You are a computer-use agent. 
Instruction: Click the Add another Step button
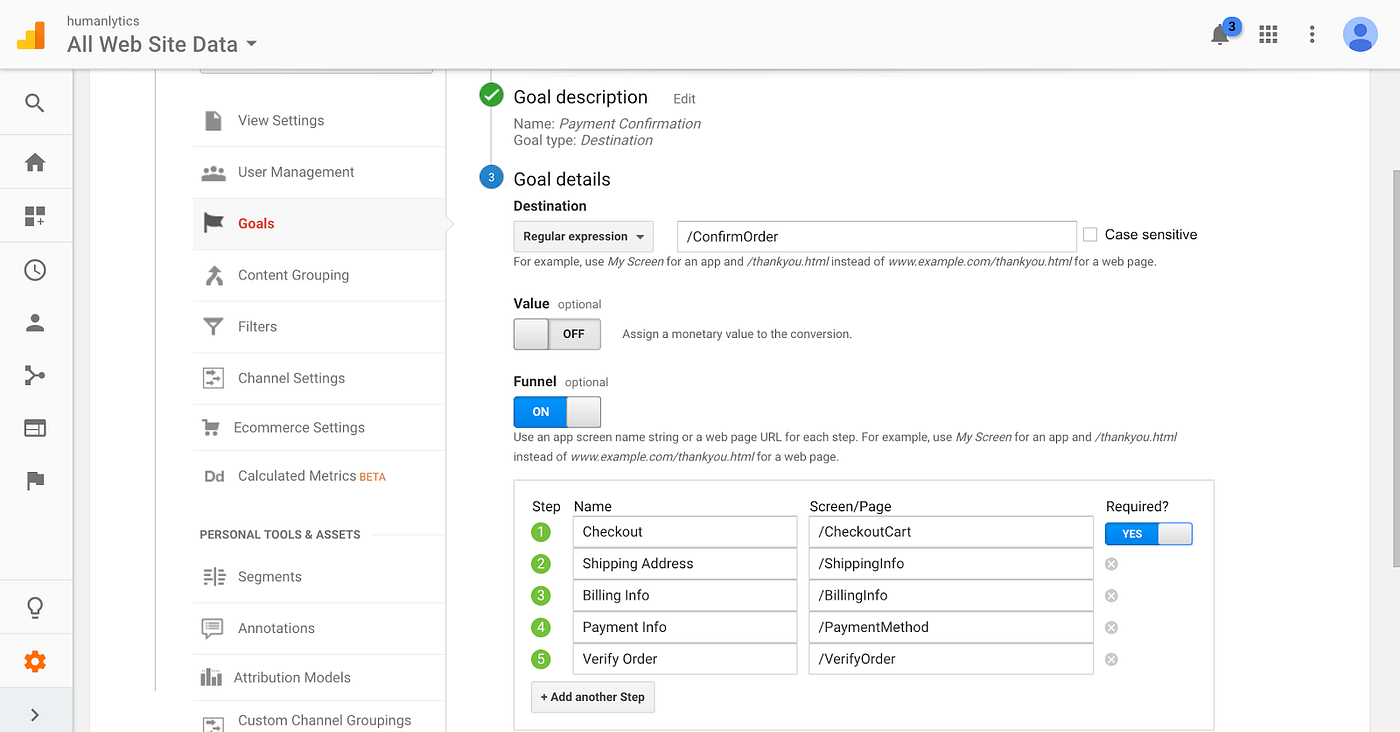[x=593, y=697]
